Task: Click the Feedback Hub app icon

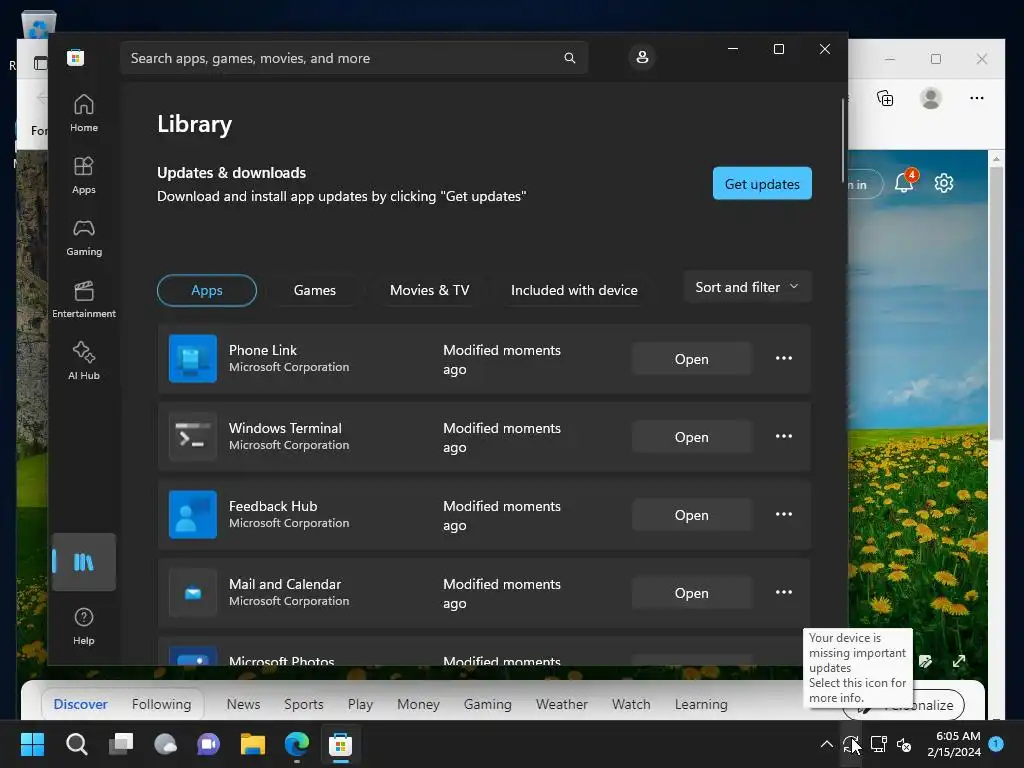Action: tap(193, 515)
